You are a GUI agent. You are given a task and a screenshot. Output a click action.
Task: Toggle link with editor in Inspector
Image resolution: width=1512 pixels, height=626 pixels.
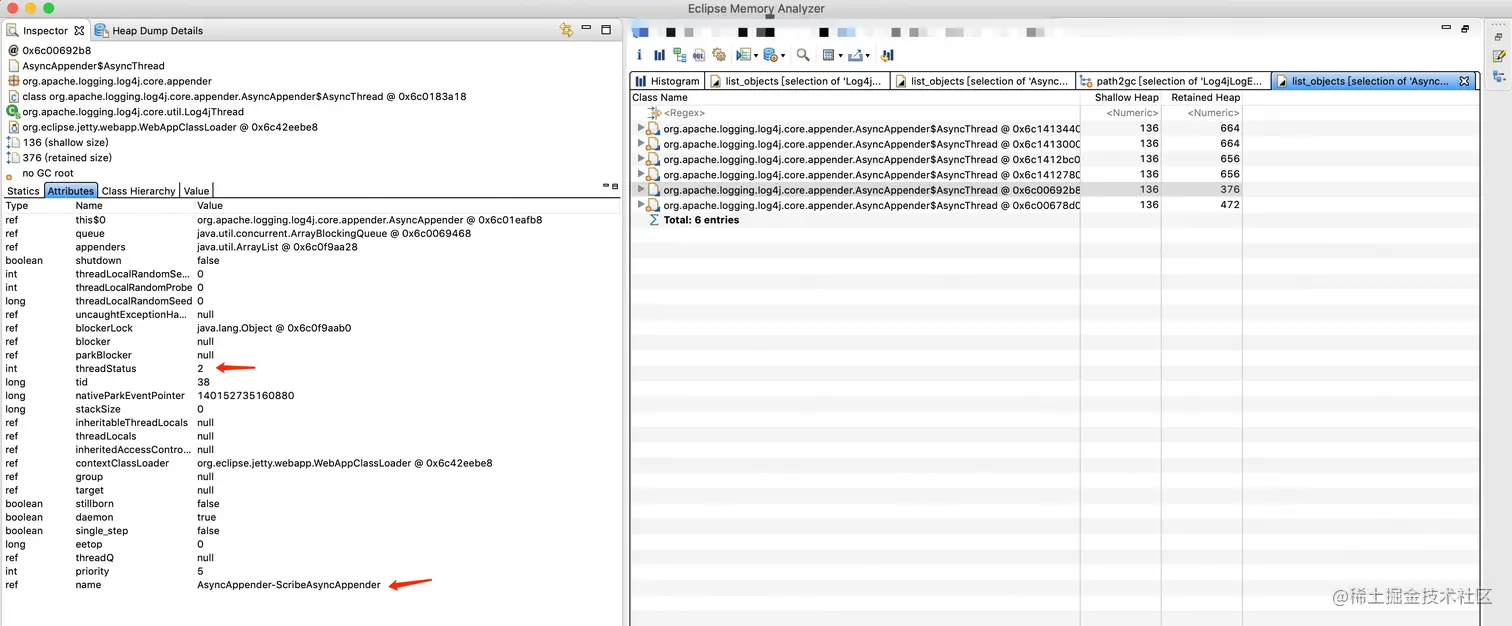click(567, 30)
